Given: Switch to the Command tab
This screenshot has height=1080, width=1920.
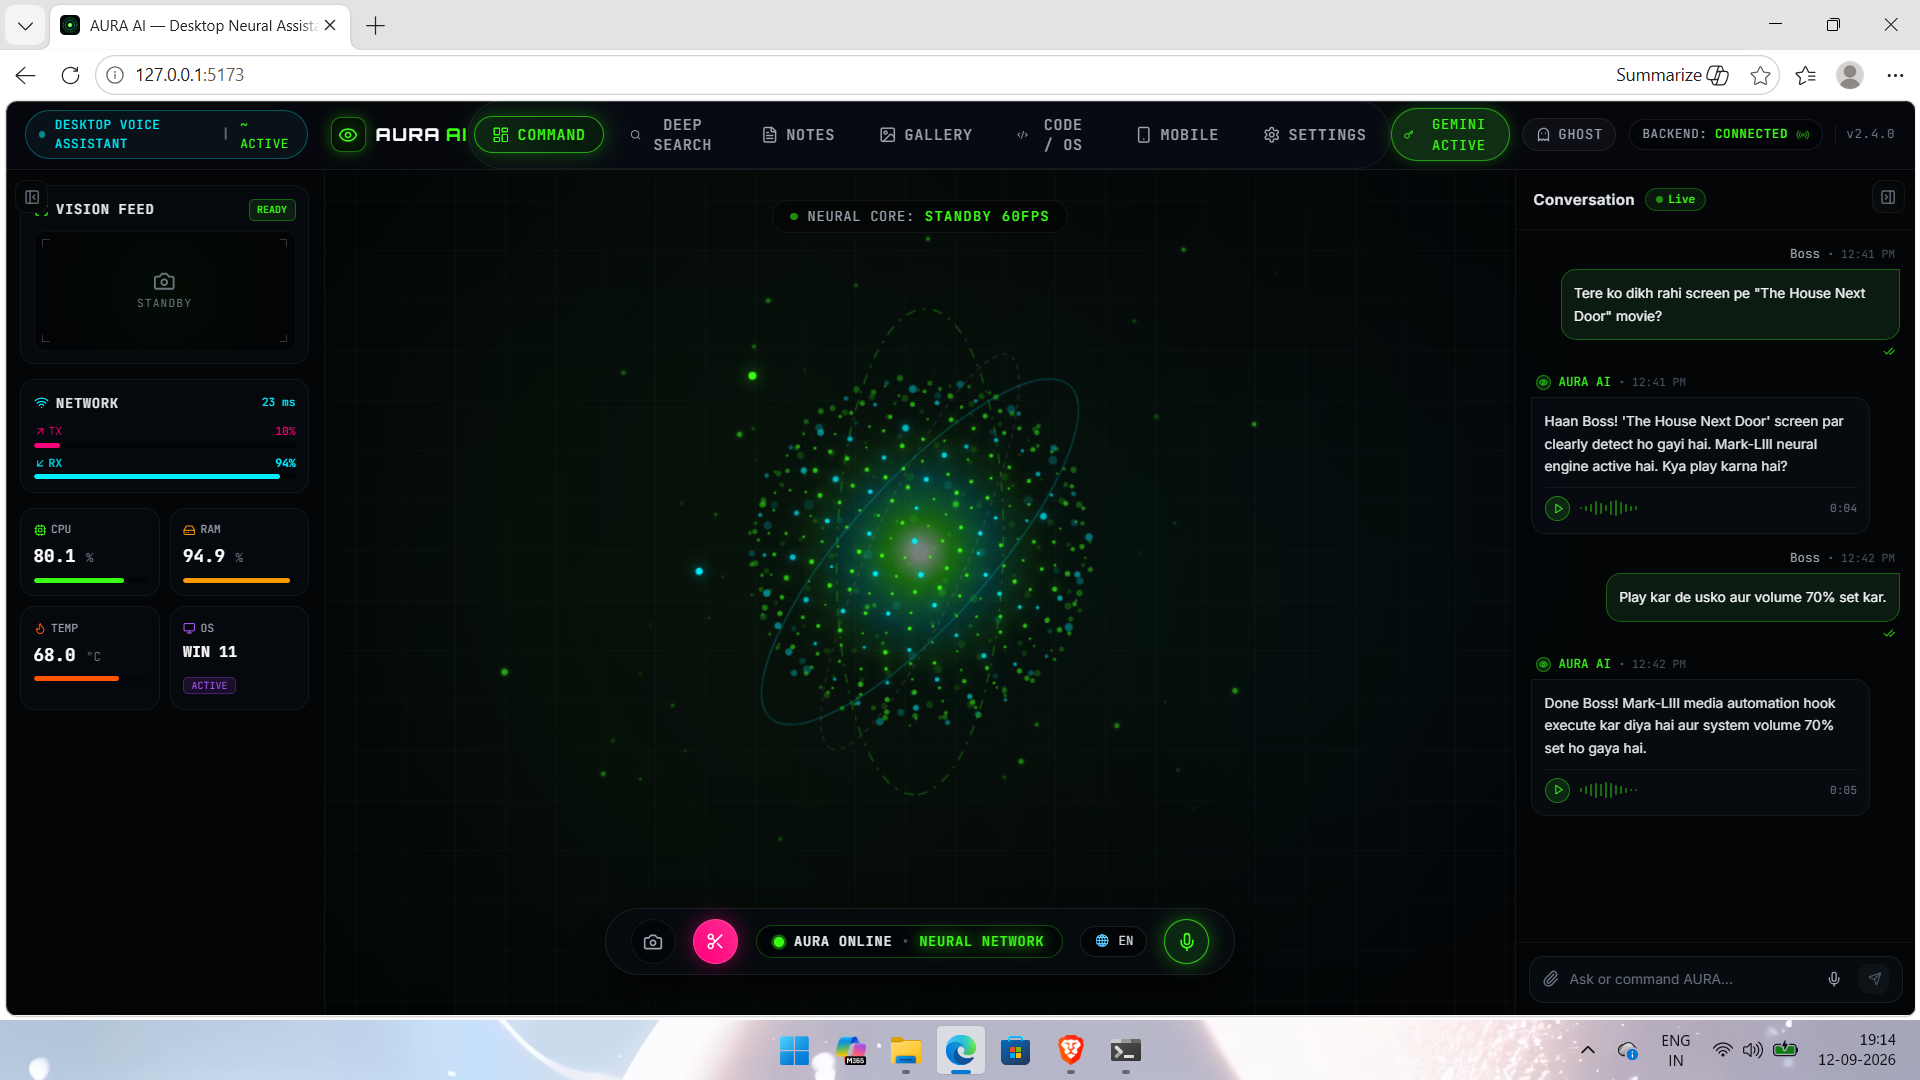Looking at the screenshot, I should pos(539,135).
